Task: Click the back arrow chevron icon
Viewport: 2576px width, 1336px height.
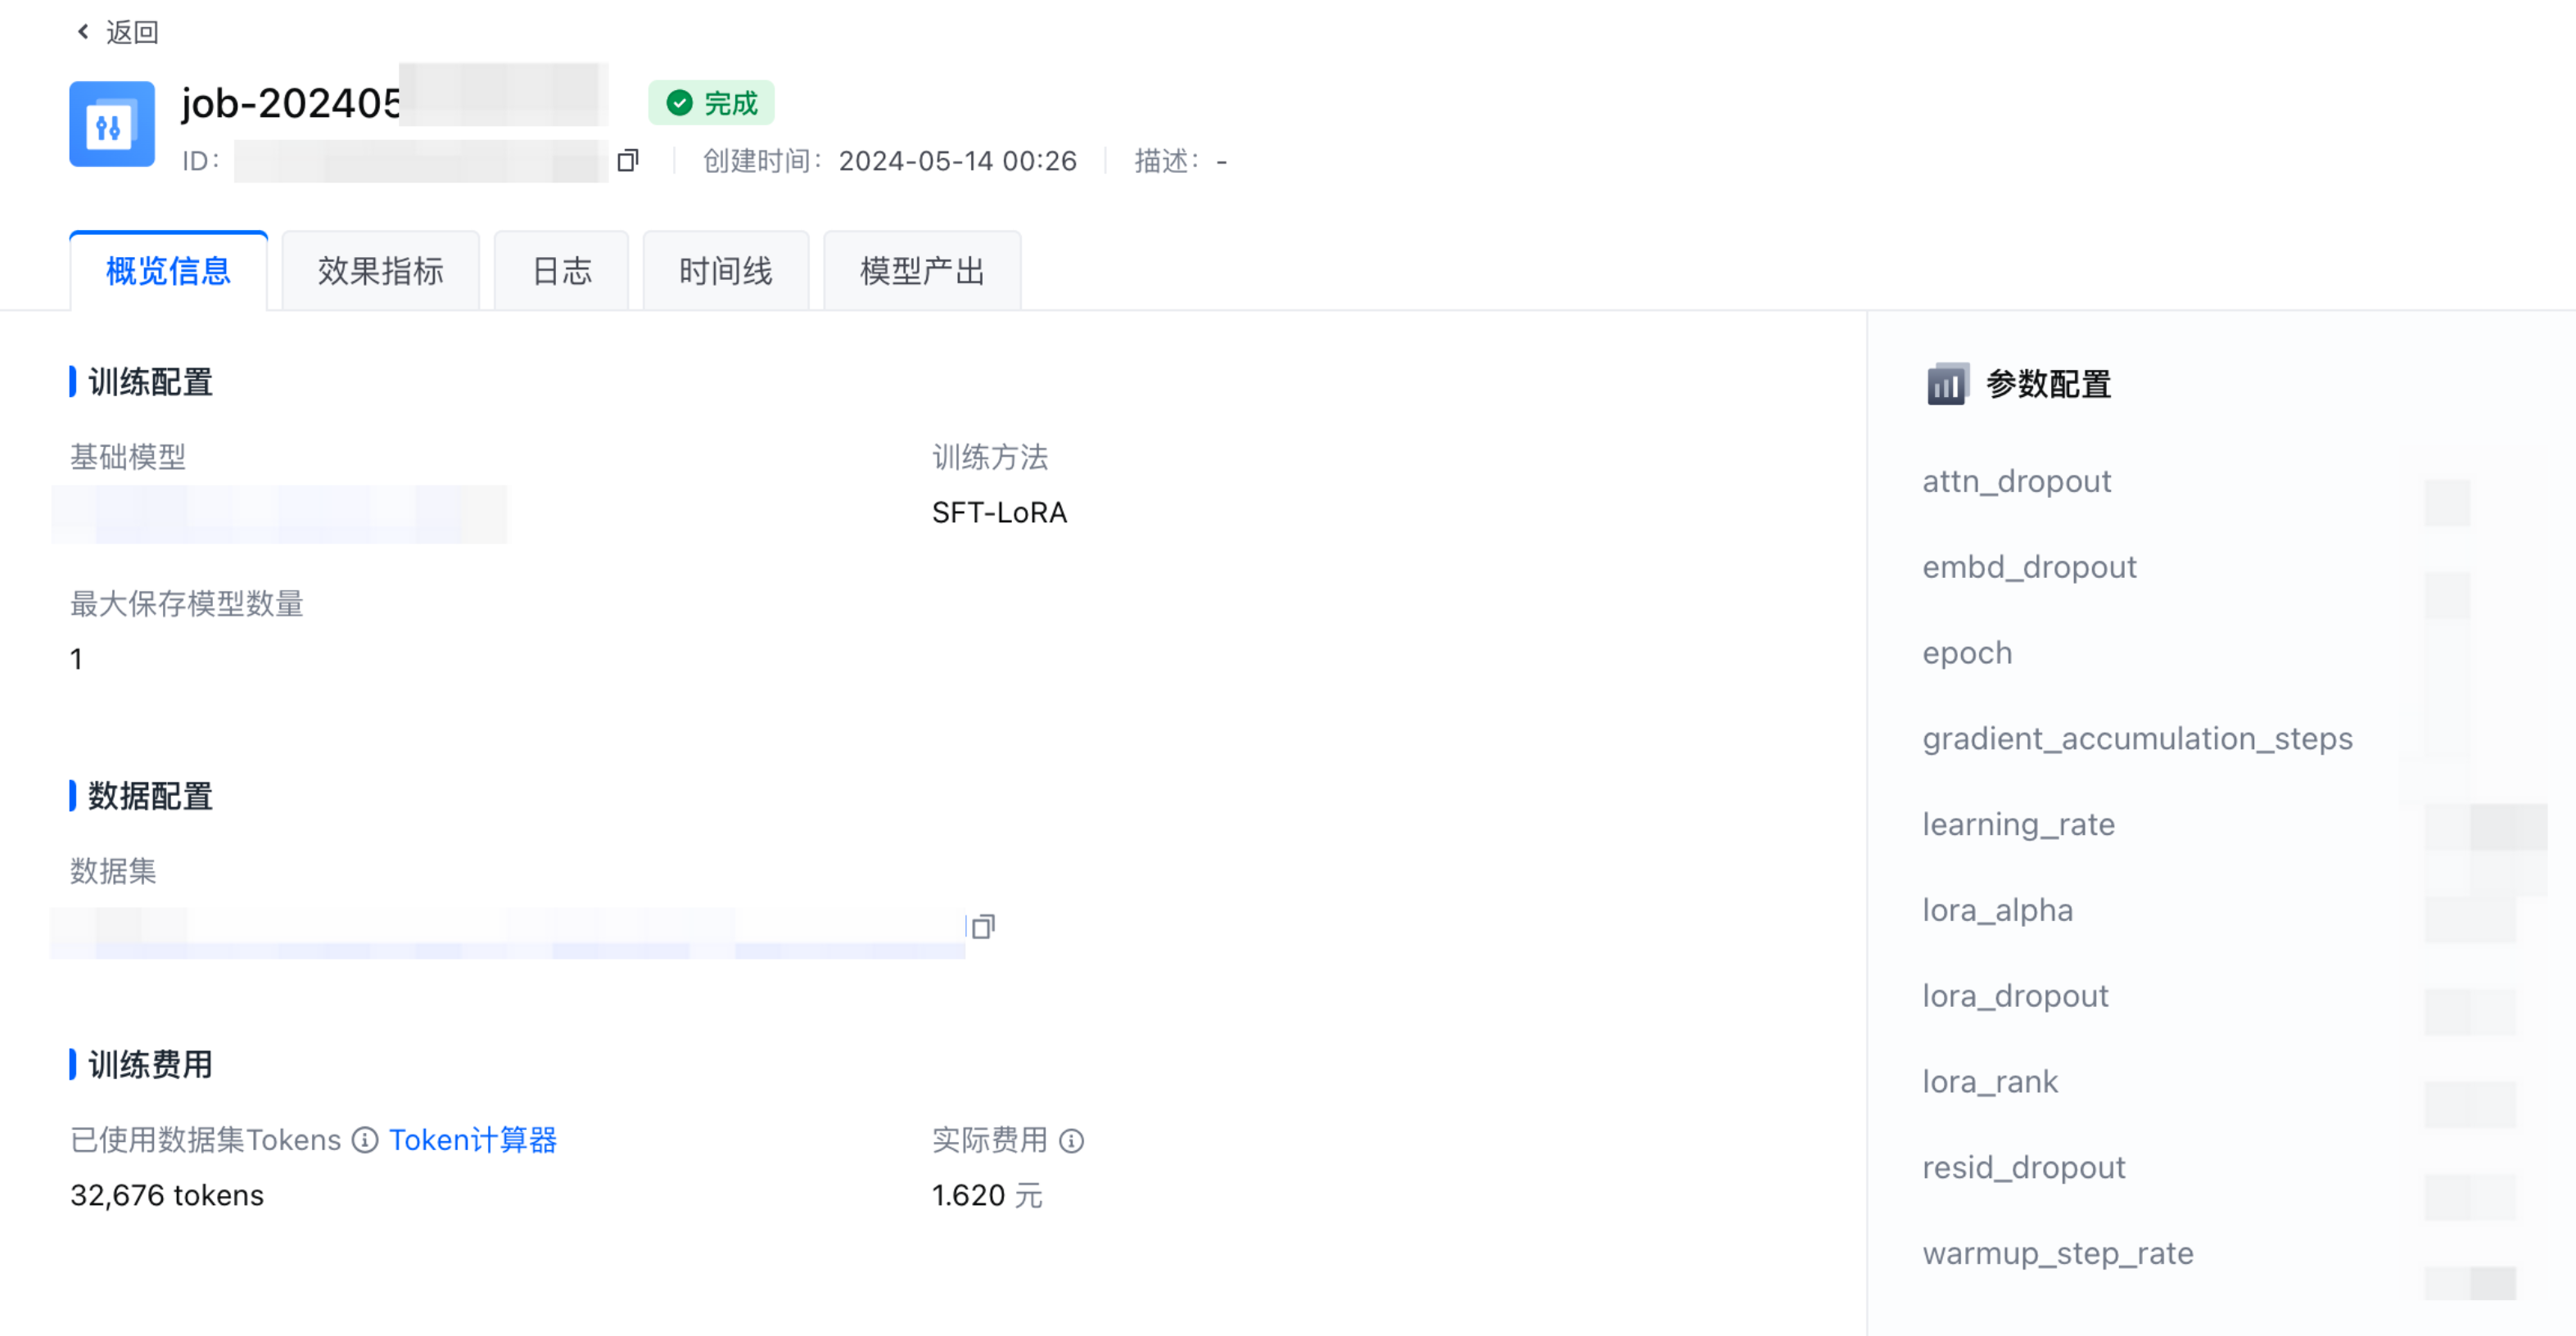Action: tap(83, 32)
